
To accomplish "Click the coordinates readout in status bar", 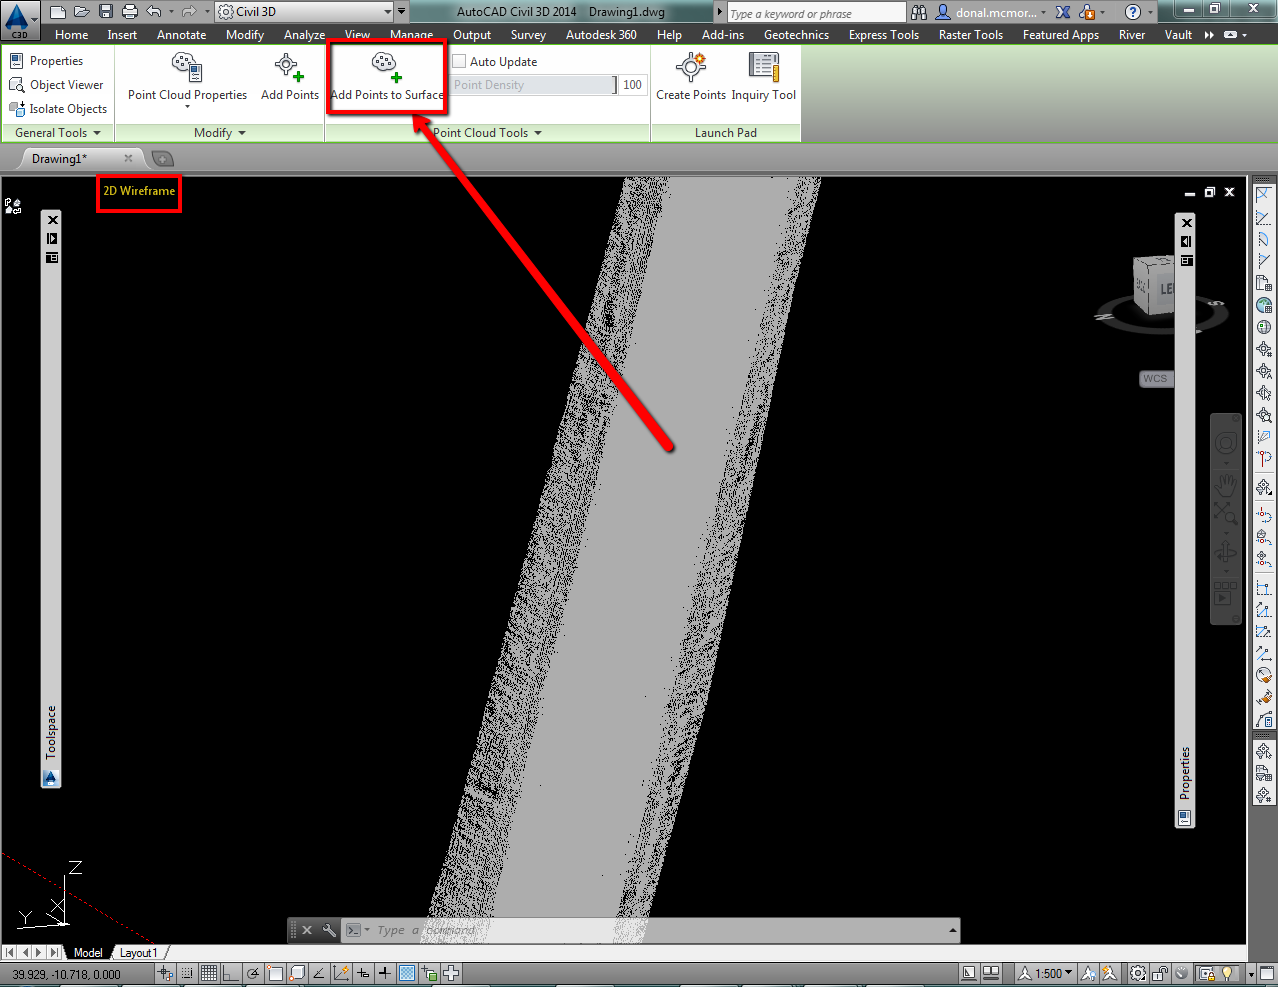I will [x=66, y=974].
